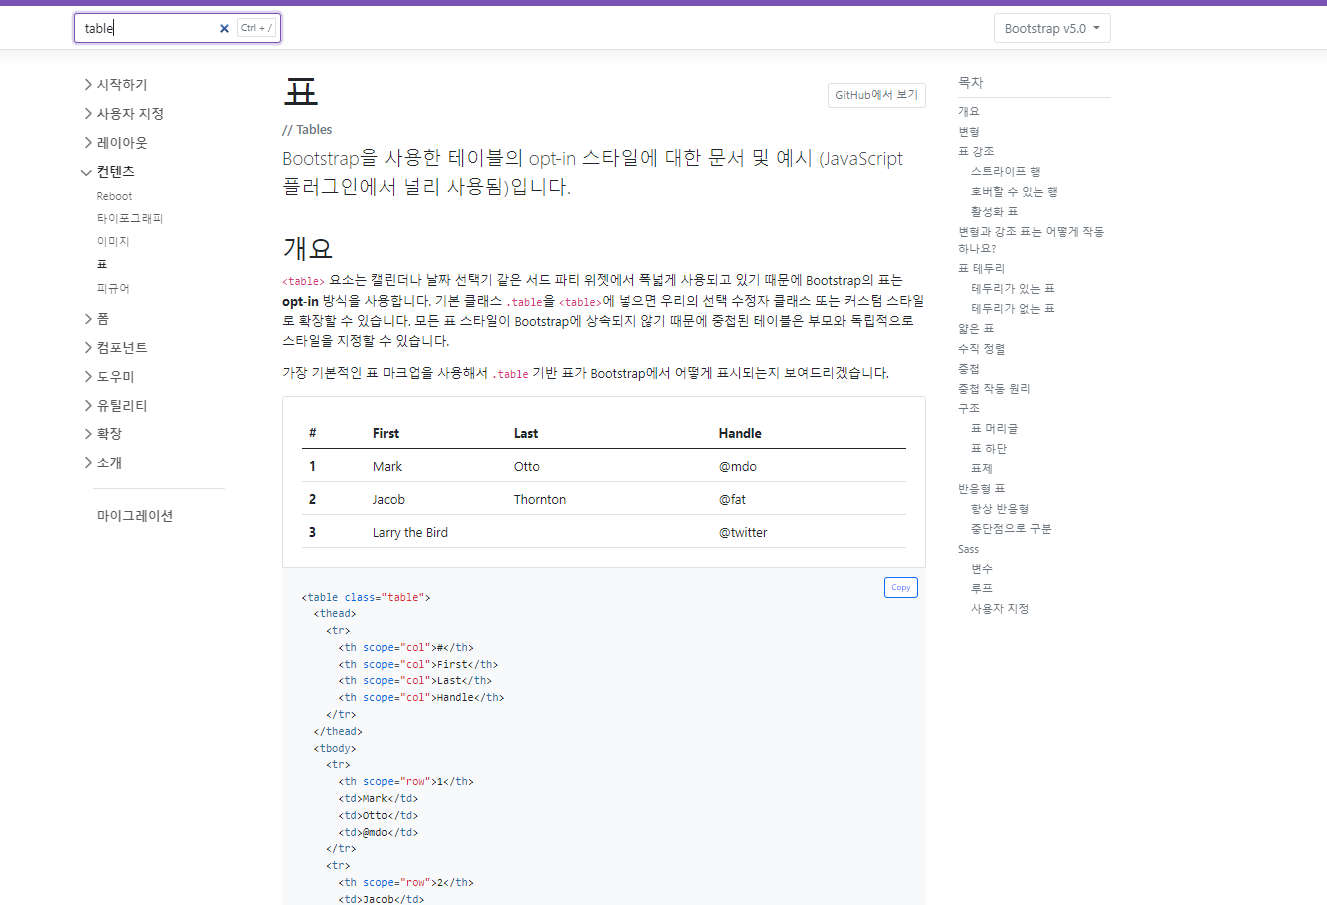Expand the 시작하기 sidebar section
The image size is (1327, 905).
[x=117, y=85]
